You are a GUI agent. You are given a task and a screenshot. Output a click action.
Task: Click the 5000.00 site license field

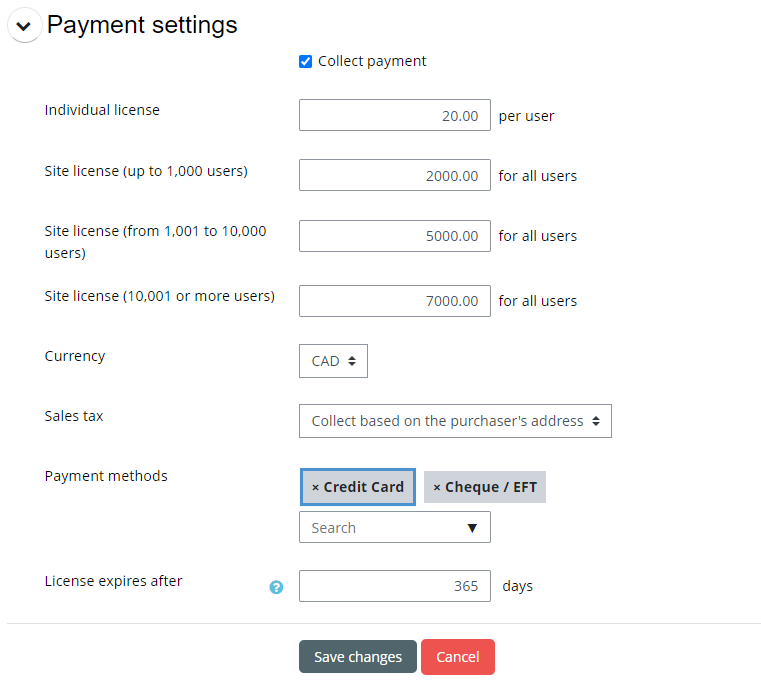tap(394, 236)
